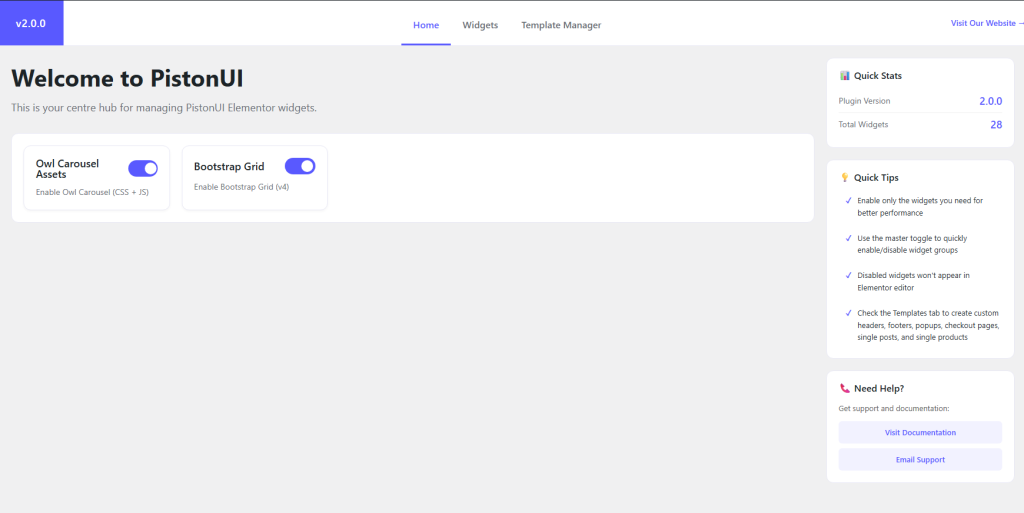Screen dimensions: 1024x513
Task: Click checkmark beside 'Enable only the widgets' tip
Action: point(848,201)
